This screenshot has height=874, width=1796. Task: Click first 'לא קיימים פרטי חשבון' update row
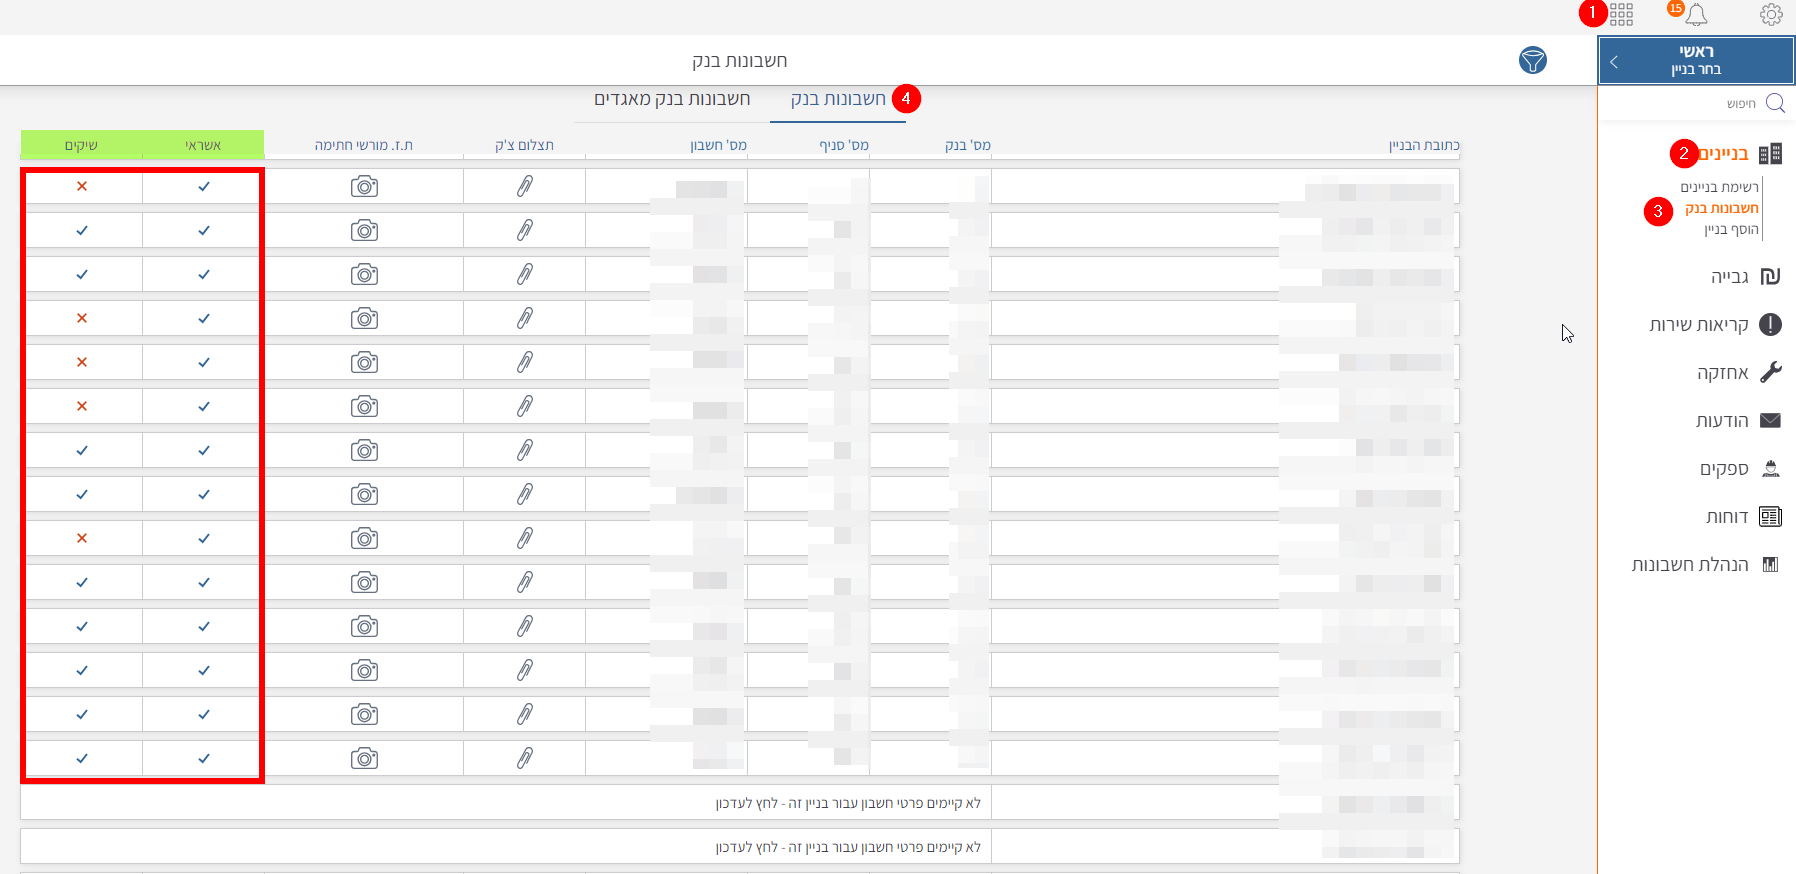[x=848, y=803]
